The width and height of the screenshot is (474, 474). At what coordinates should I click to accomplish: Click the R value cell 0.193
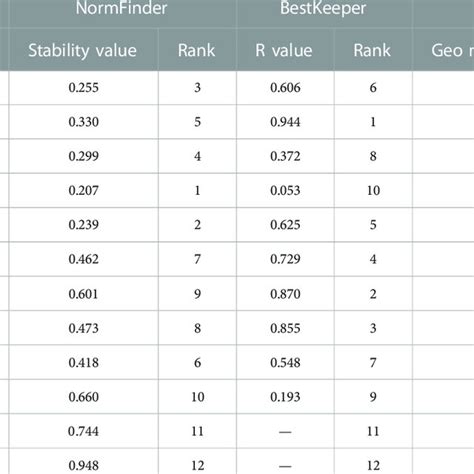285,397
